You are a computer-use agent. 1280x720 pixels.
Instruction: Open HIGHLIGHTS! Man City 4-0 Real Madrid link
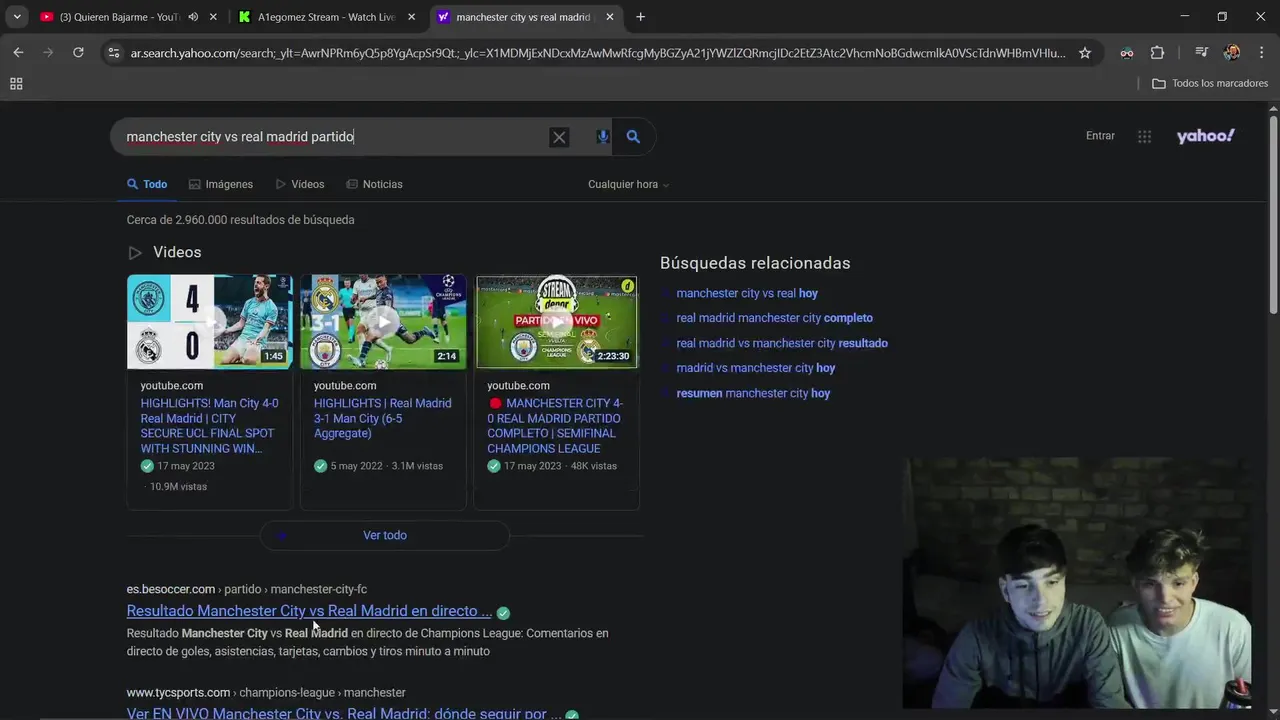210,426
